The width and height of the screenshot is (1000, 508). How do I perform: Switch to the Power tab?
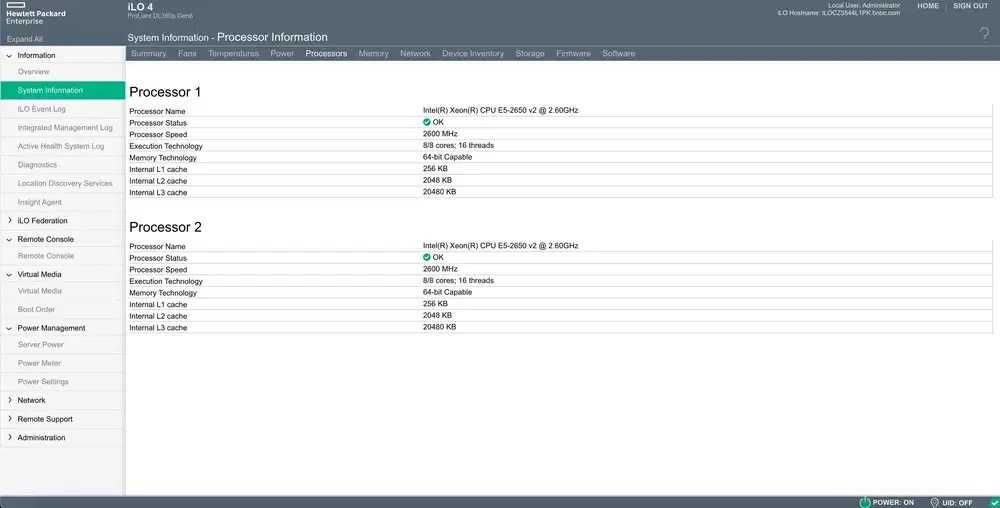[282, 54]
